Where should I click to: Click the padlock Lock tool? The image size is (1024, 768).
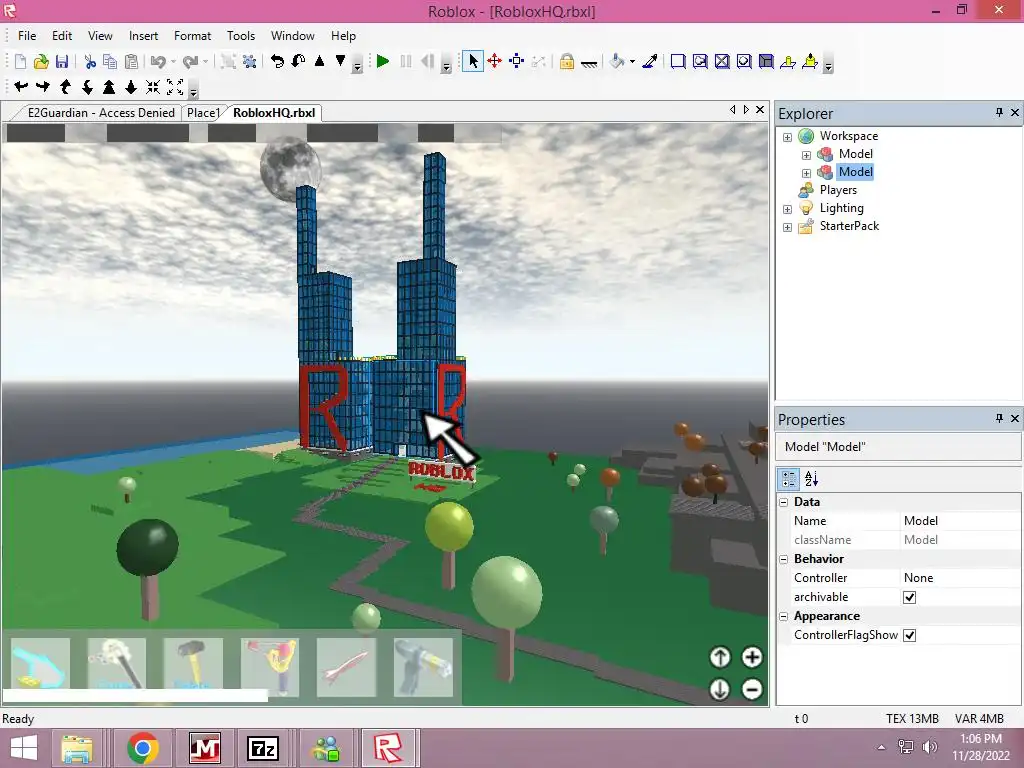pos(567,61)
